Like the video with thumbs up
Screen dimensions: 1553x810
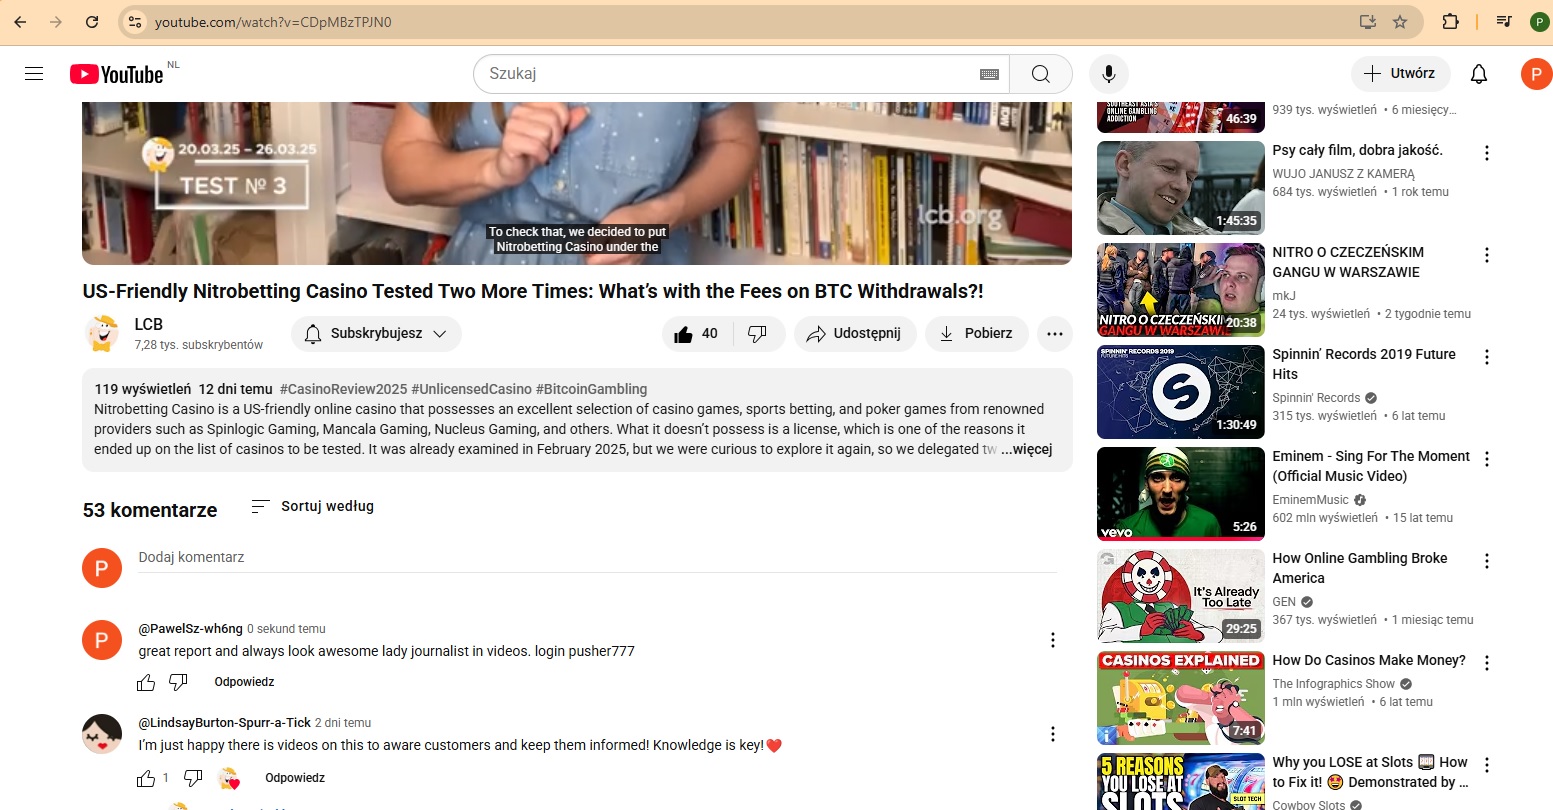pyautogui.click(x=697, y=334)
